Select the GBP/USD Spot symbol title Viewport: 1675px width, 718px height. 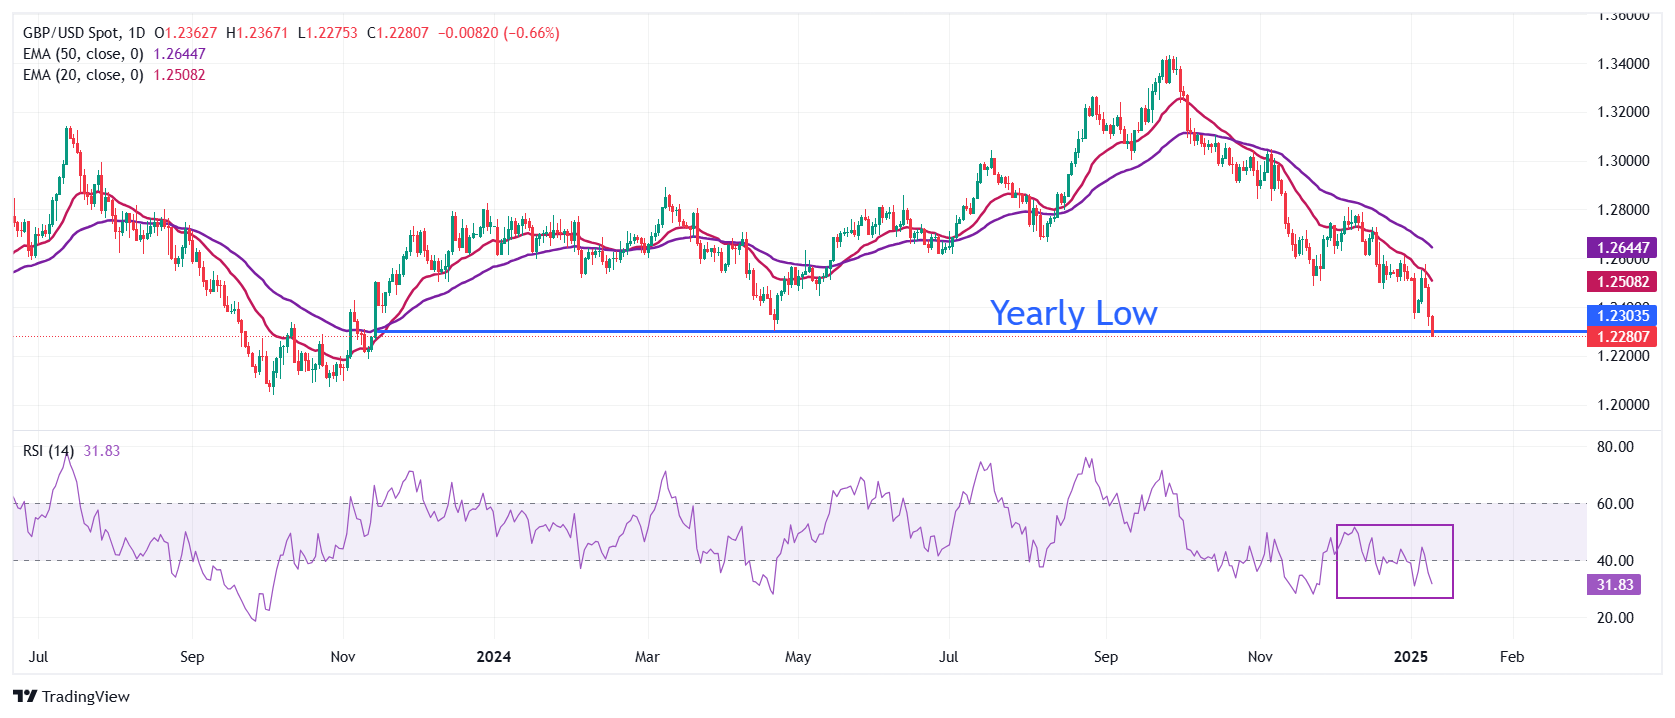pos(84,33)
